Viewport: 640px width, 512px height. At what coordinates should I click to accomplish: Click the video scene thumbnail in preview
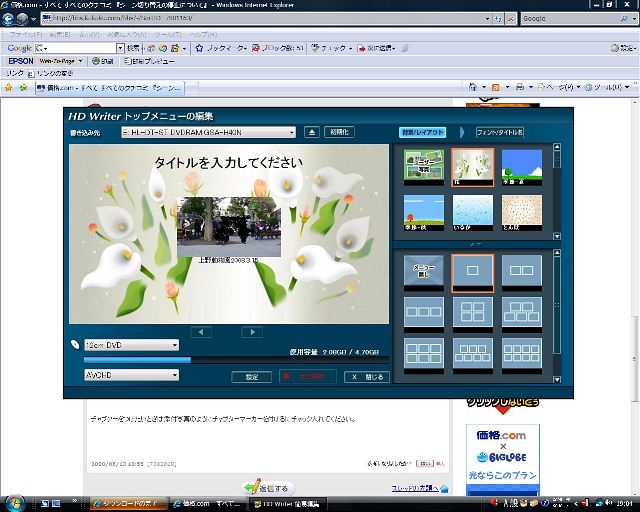click(x=229, y=227)
